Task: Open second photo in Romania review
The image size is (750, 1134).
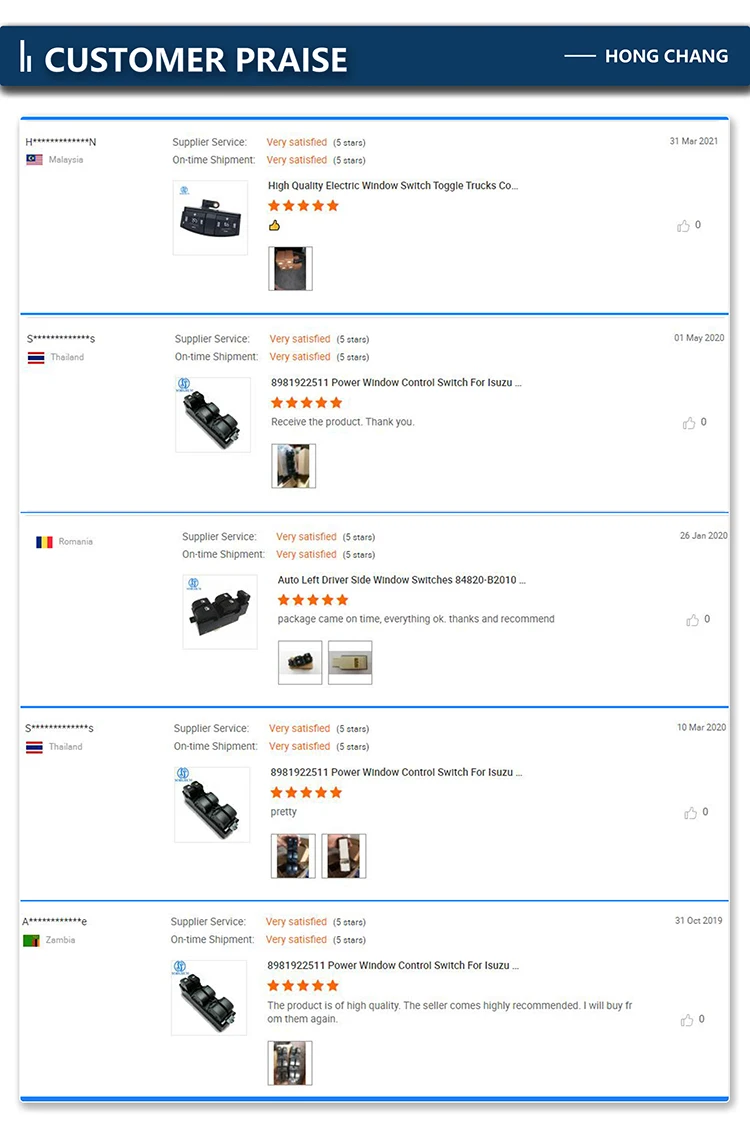Action: pos(350,662)
